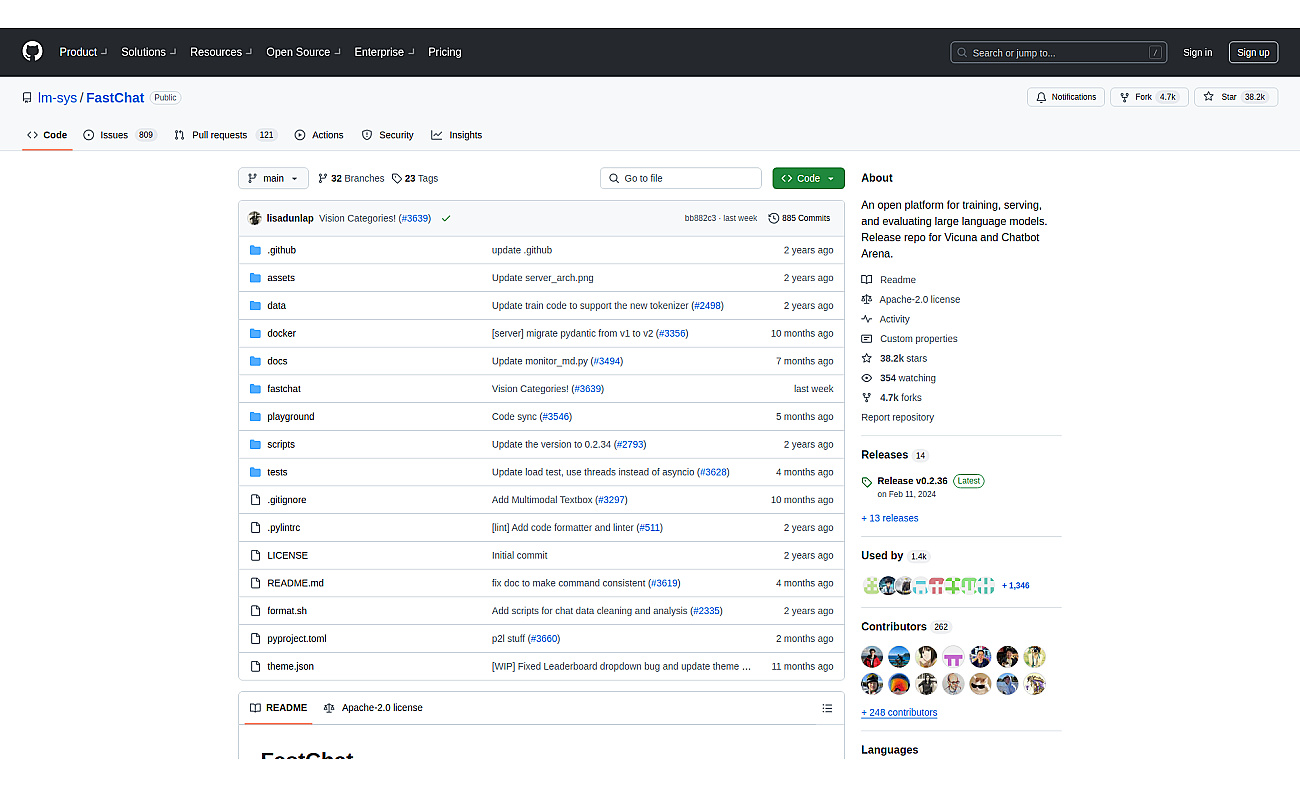The image size is (1300, 788).
Task: Open the fastchat folder
Action: click(x=284, y=389)
